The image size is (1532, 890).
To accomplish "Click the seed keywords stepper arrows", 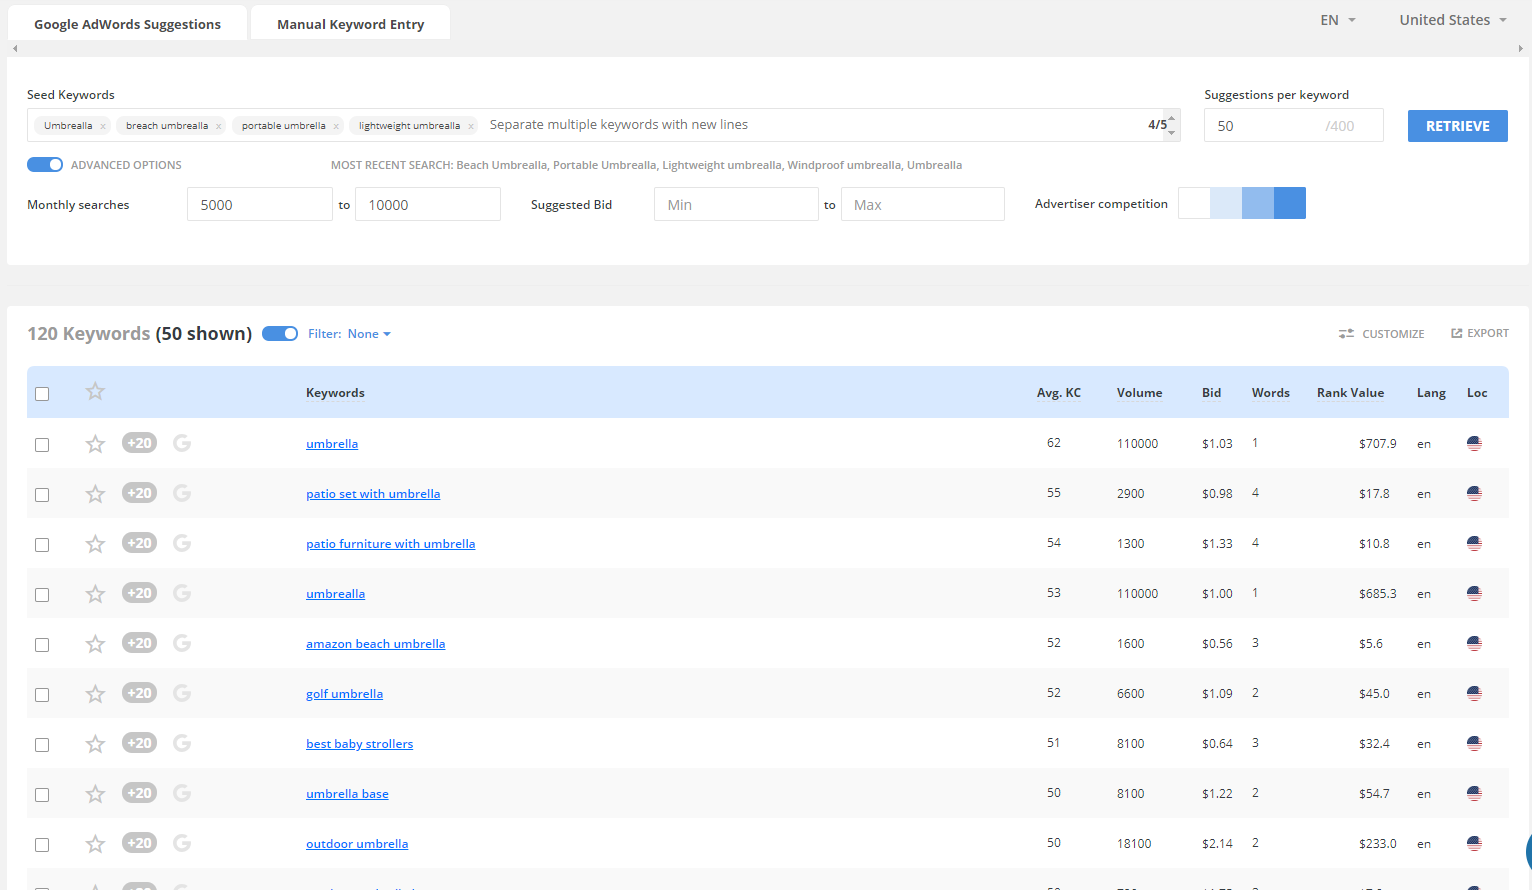I will [x=1172, y=125].
